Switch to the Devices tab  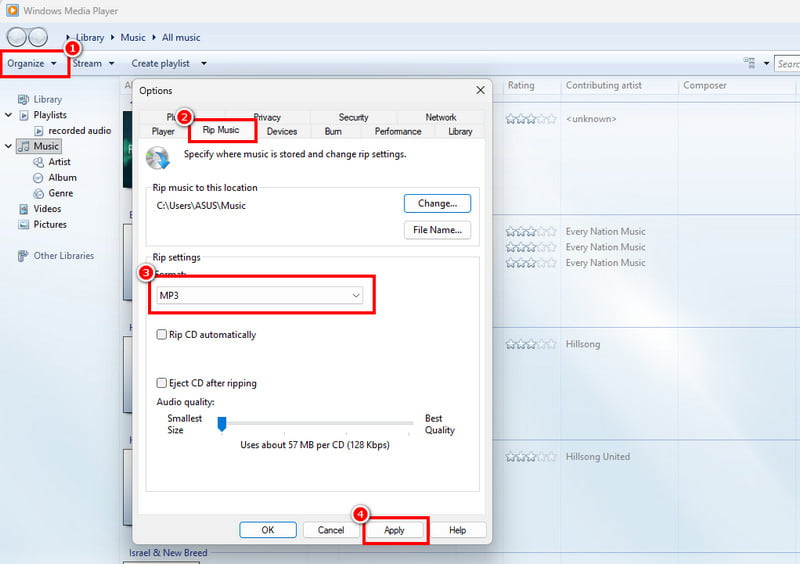click(282, 132)
